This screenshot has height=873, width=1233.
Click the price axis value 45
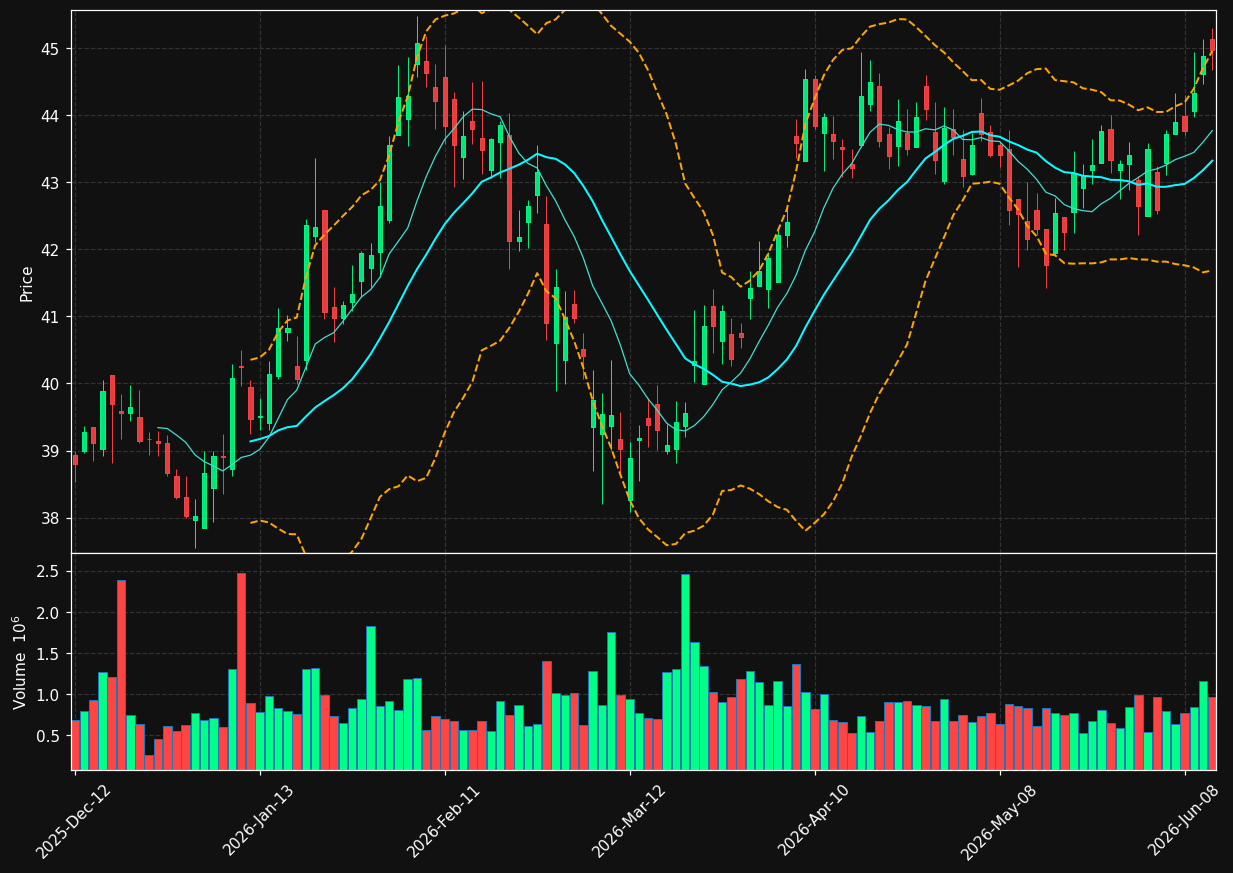[x=52, y=49]
